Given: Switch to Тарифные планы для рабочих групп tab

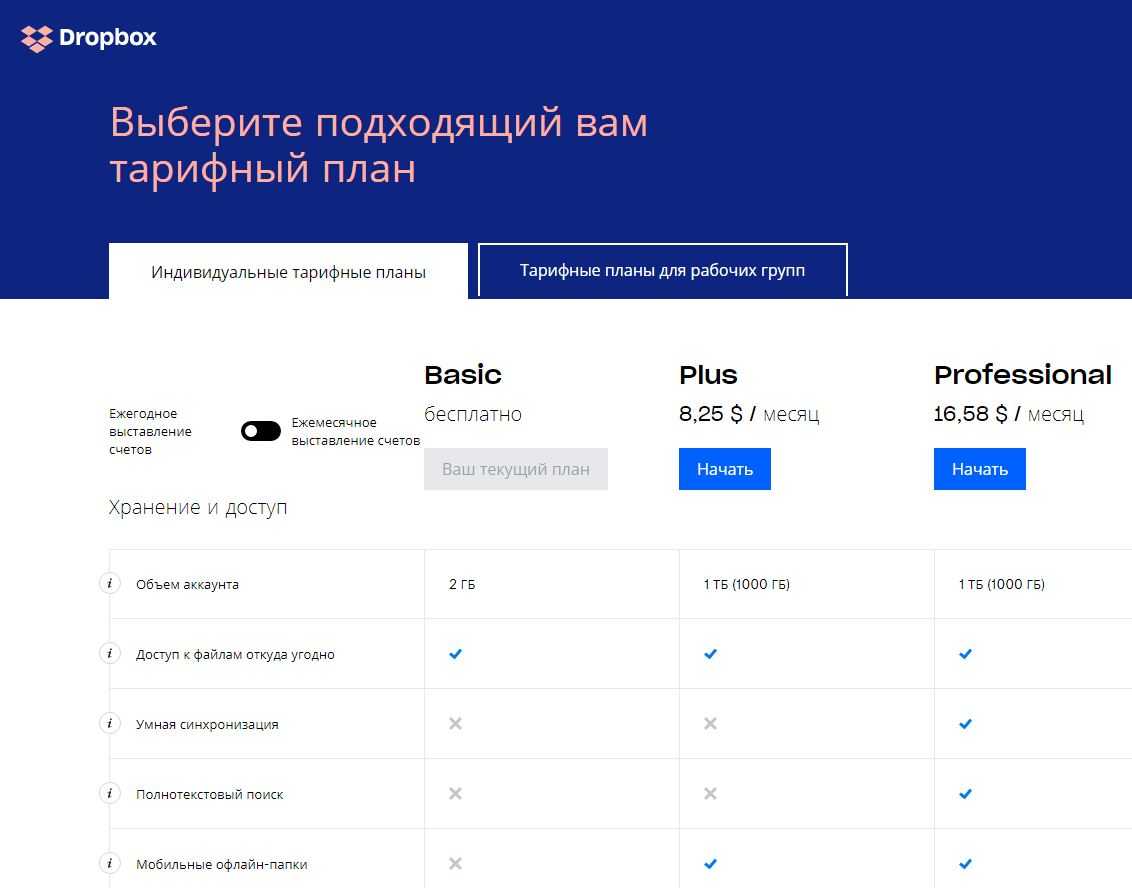Looking at the screenshot, I should pyautogui.click(x=662, y=270).
